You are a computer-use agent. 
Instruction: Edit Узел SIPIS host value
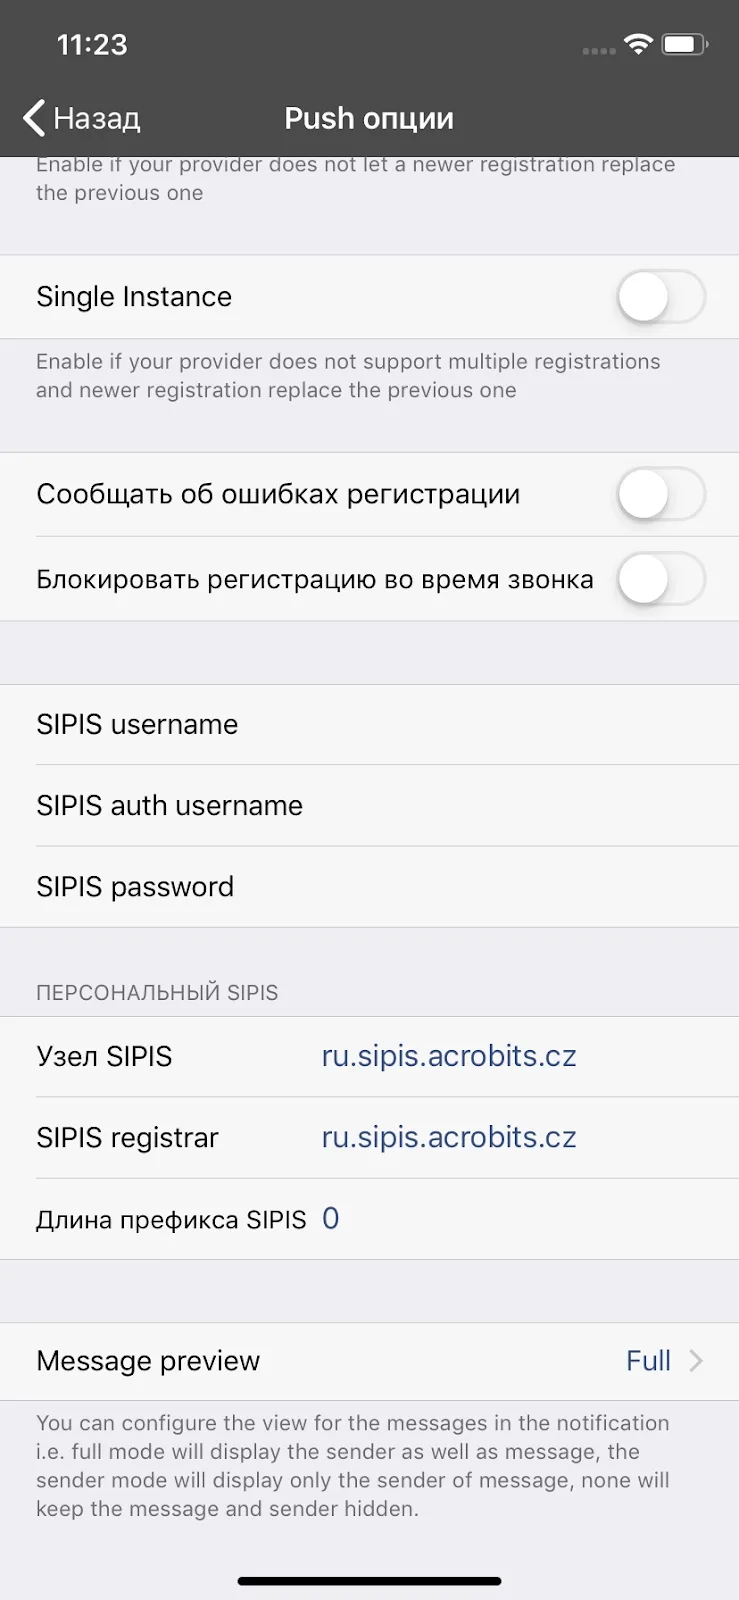(x=449, y=1057)
